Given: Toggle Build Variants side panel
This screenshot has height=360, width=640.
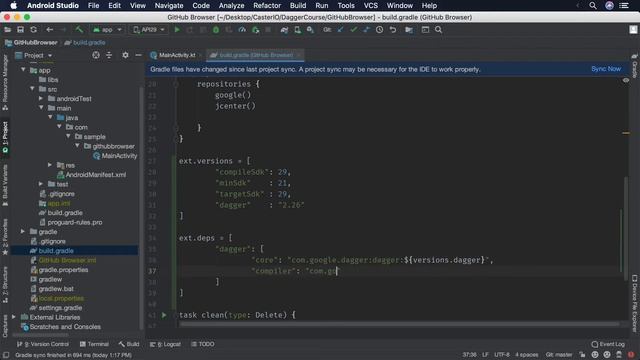Looking at the screenshot, I should 5,186.
